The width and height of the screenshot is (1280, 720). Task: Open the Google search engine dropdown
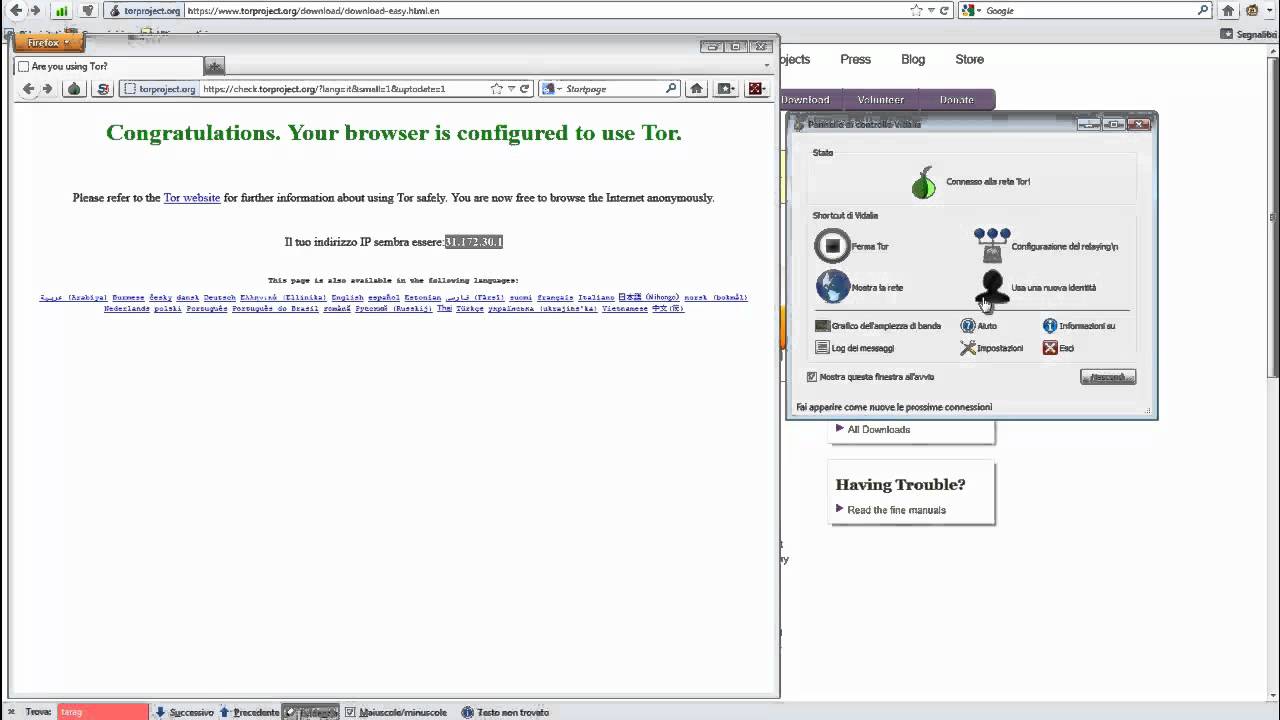972,11
